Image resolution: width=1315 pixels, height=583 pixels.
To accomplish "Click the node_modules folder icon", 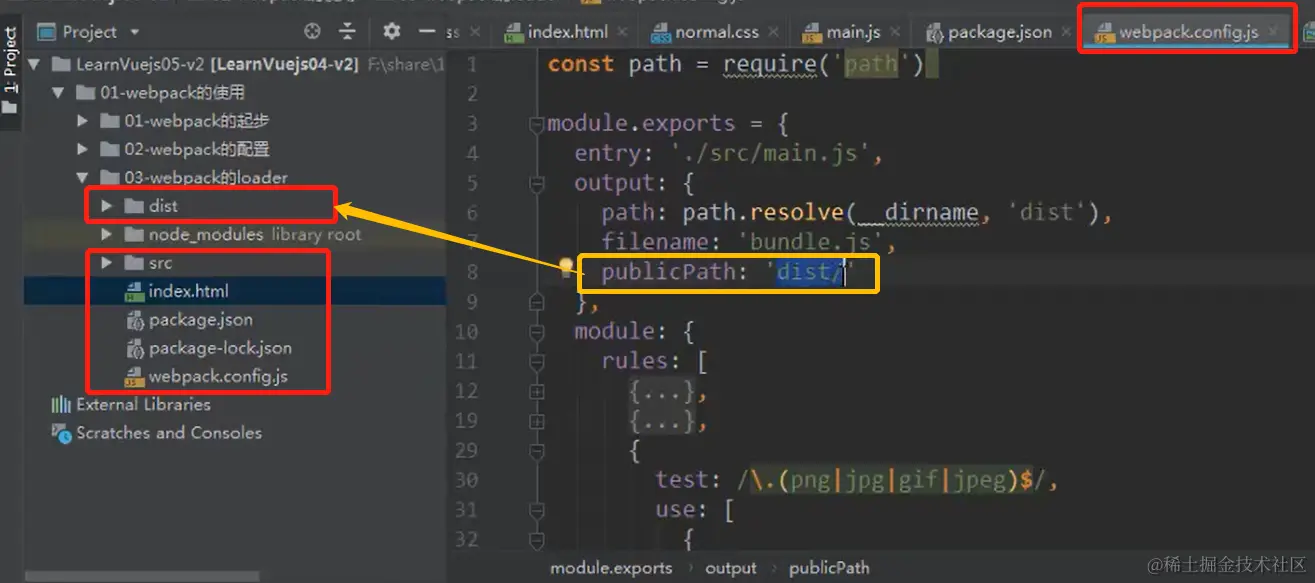I will (x=134, y=234).
